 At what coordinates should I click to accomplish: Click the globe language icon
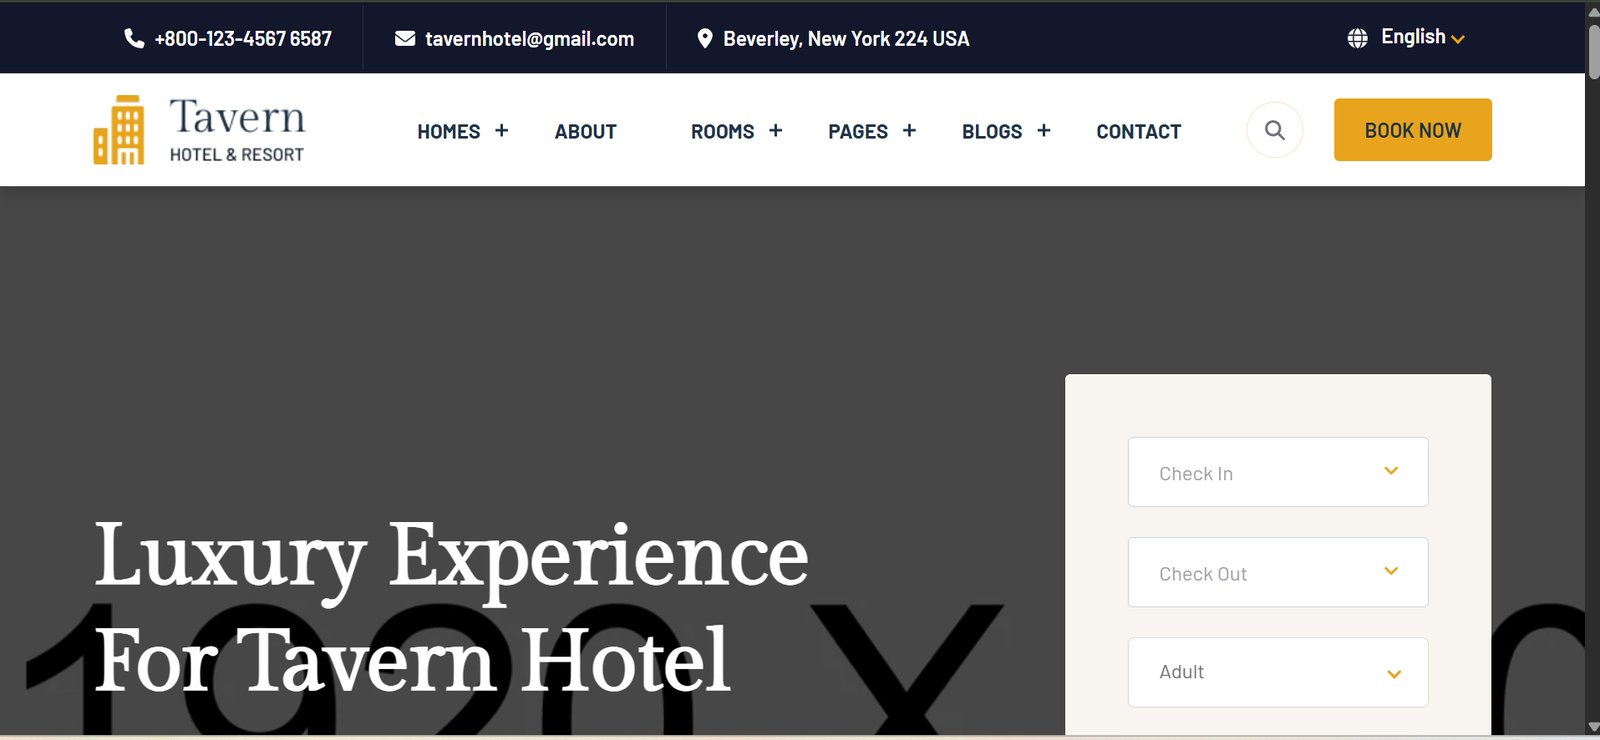tap(1357, 38)
